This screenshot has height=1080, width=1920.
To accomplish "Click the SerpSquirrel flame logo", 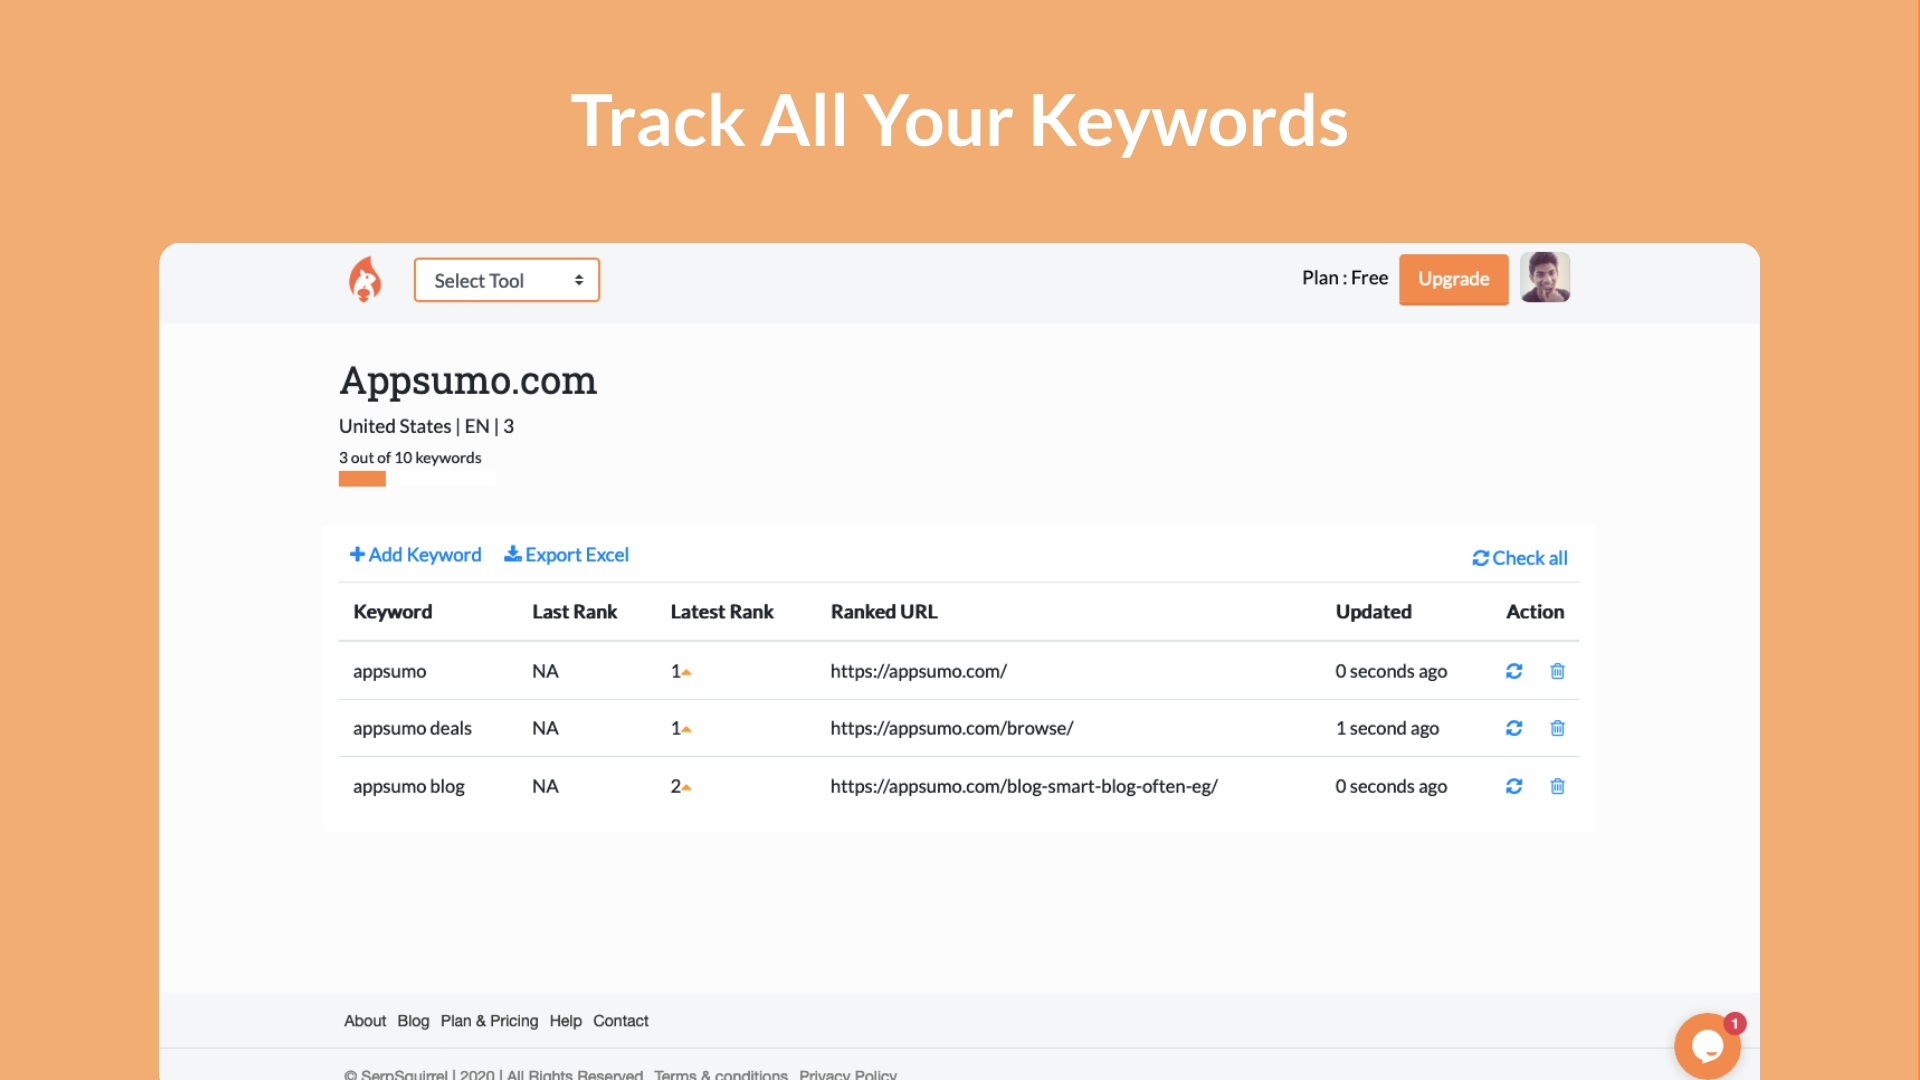I will pos(365,279).
